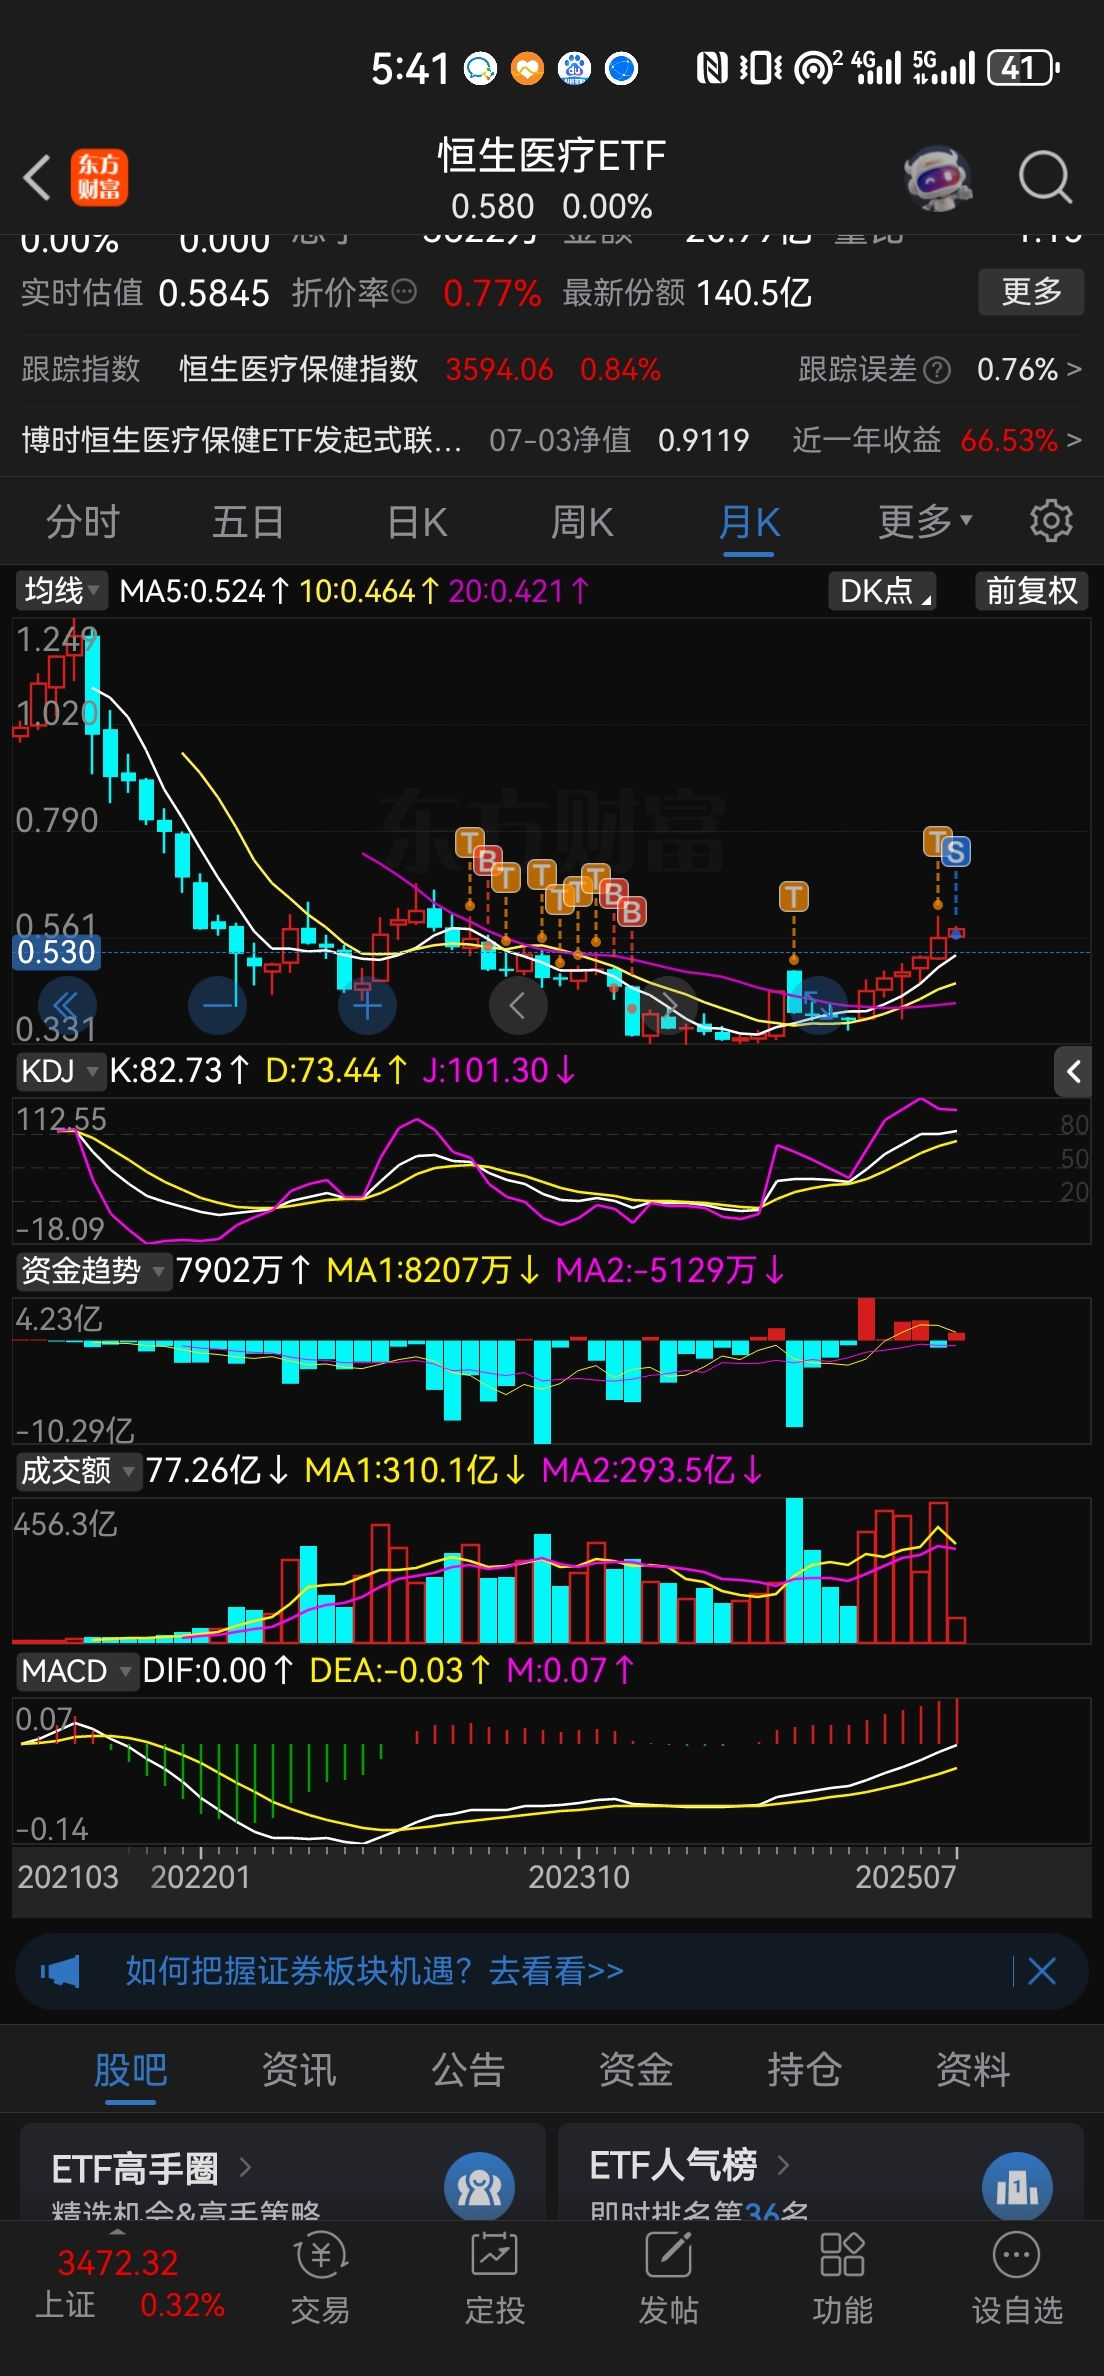
Task: Open KDJ indicator dropdown
Action: pyautogui.click(x=59, y=1071)
